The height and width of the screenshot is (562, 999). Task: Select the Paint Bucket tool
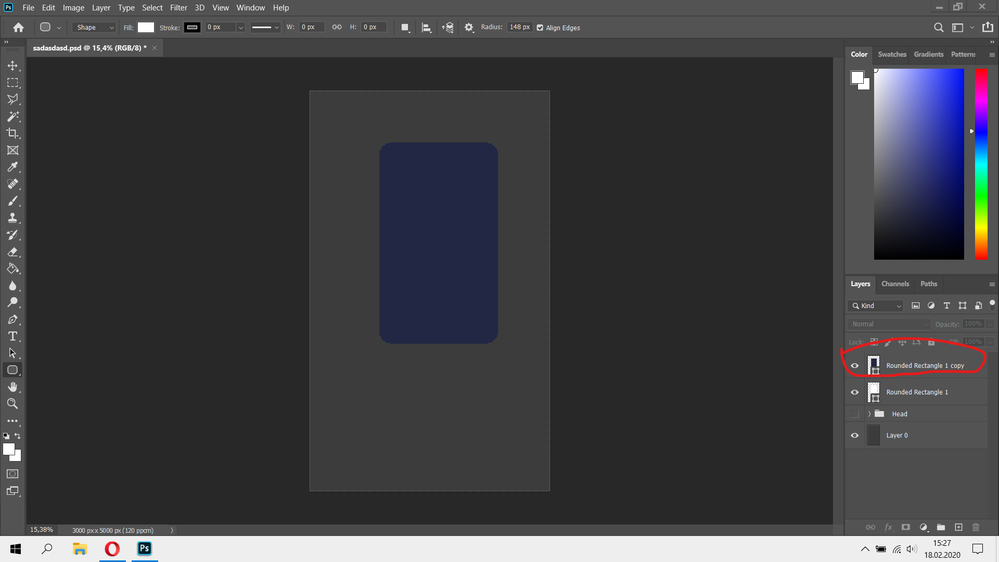click(x=13, y=269)
